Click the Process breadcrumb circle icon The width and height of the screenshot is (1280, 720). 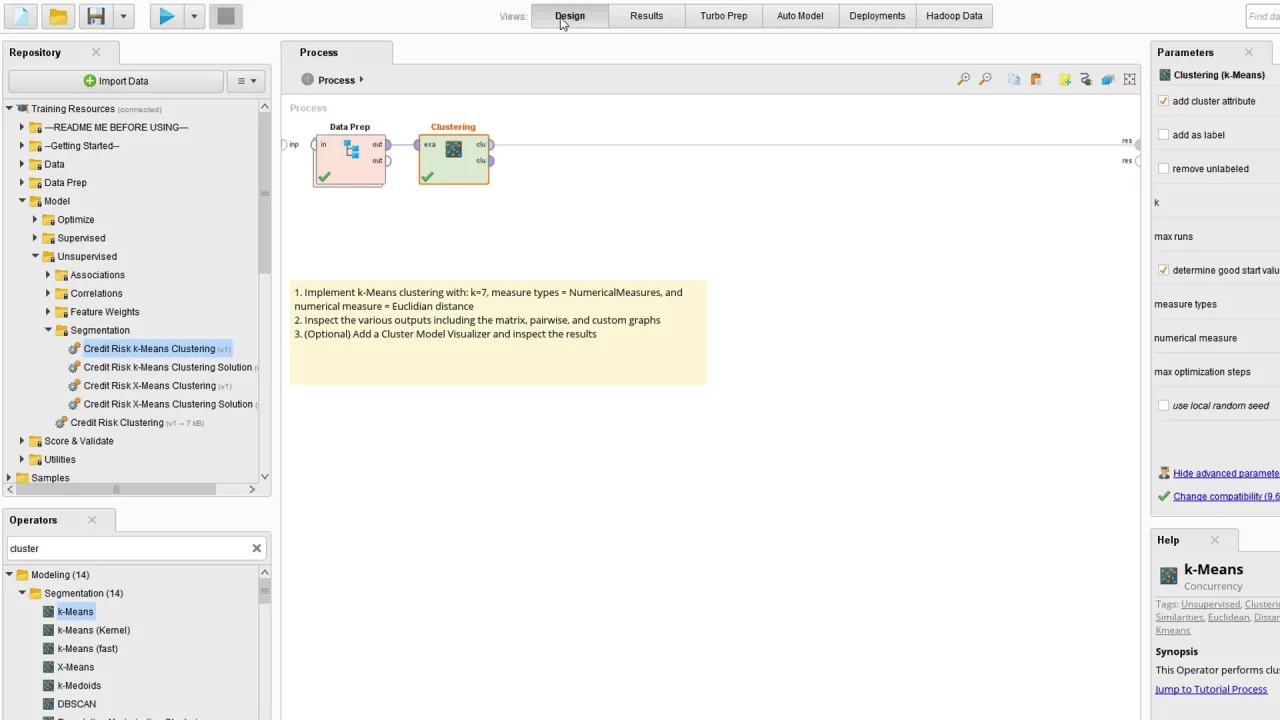click(x=308, y=80)
